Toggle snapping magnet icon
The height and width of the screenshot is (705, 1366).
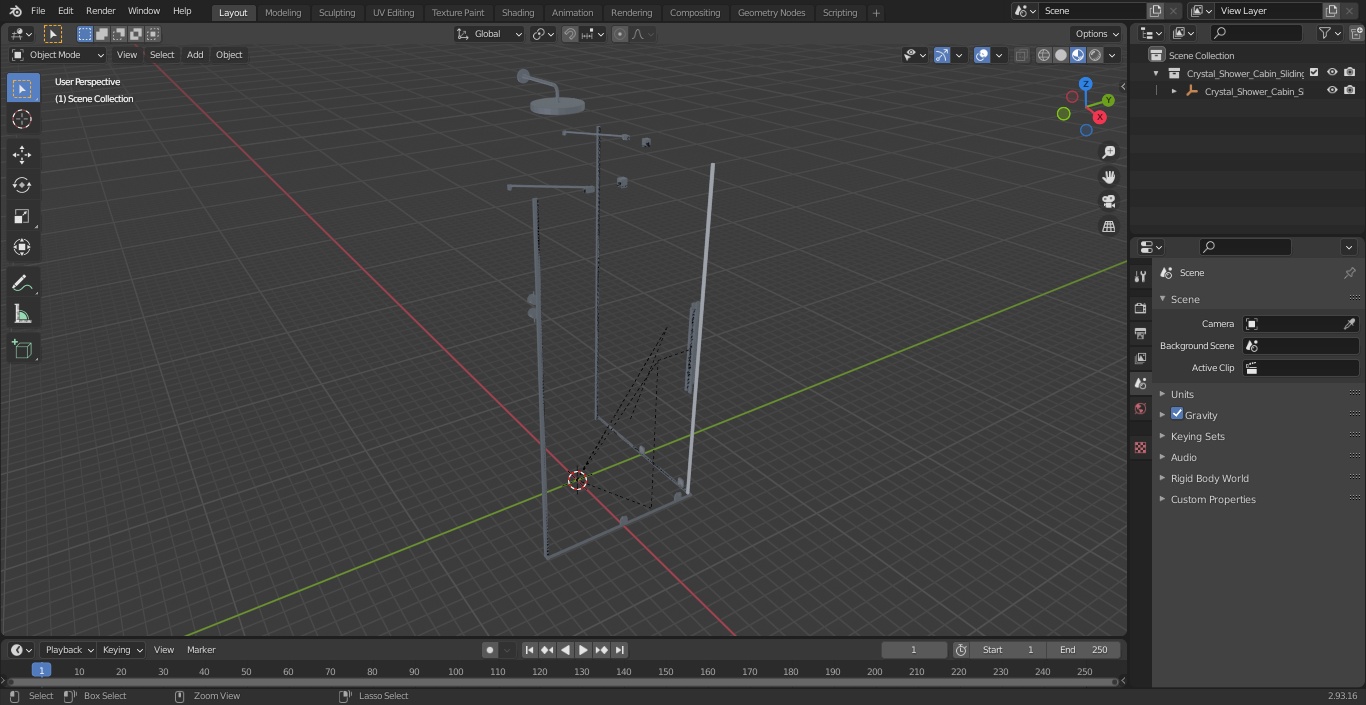coord(570,34)
